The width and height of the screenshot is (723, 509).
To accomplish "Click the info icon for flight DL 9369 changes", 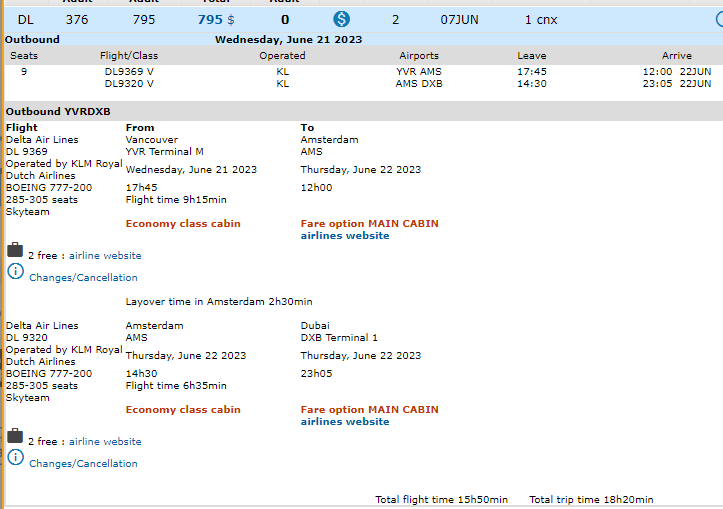I will [x=15, y=272].
